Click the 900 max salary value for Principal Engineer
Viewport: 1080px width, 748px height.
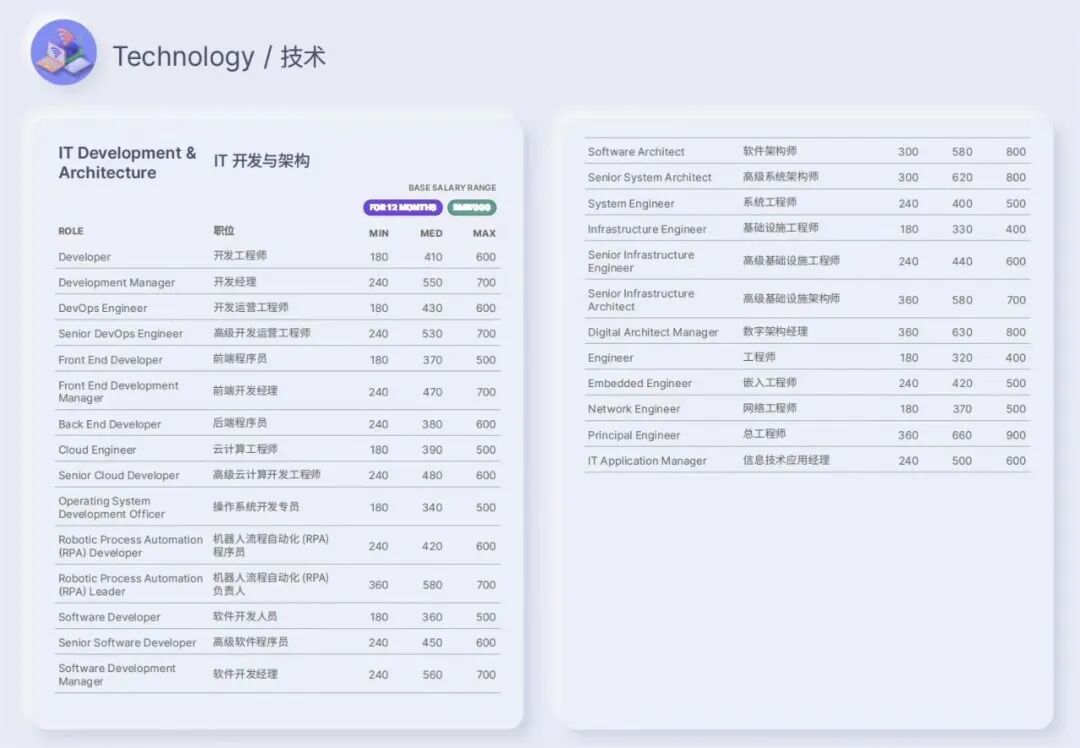1016,435
